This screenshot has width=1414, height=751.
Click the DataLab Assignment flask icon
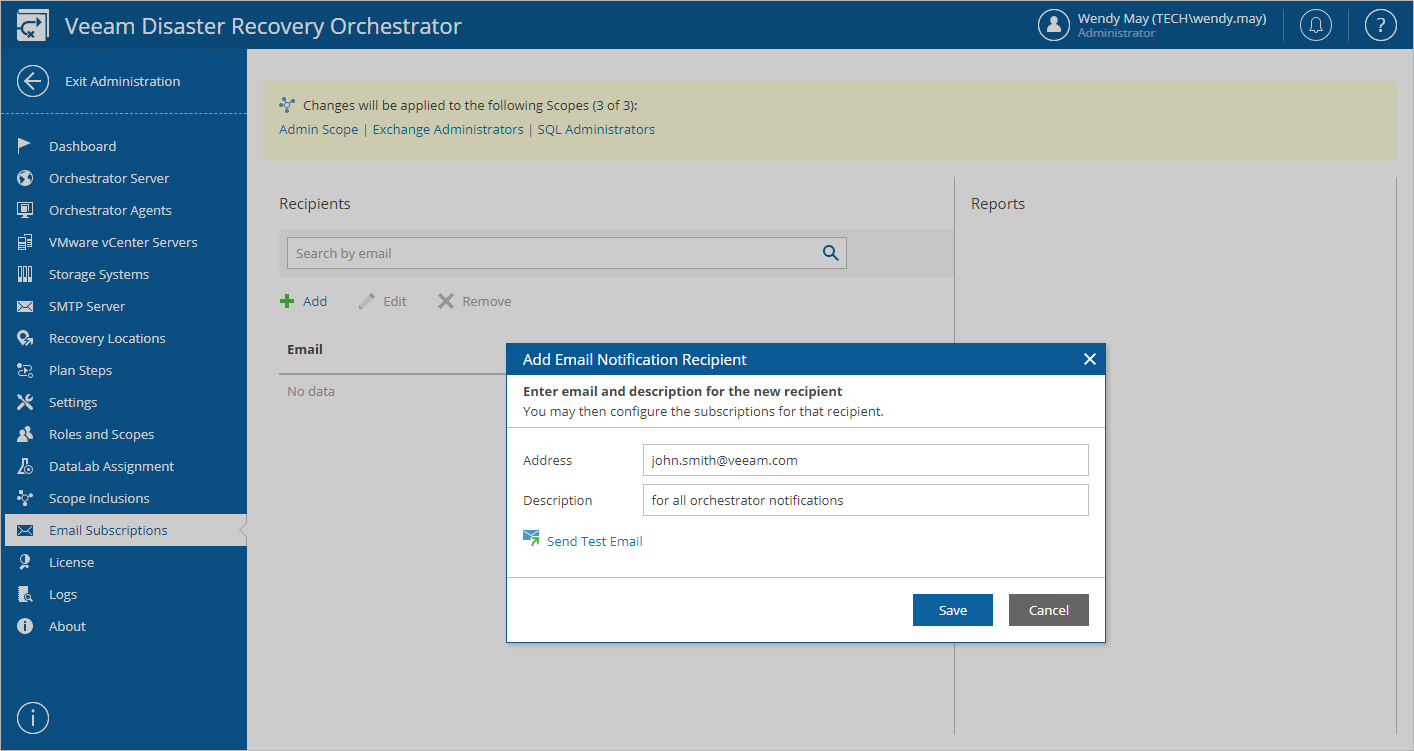(x=26, y=466)
